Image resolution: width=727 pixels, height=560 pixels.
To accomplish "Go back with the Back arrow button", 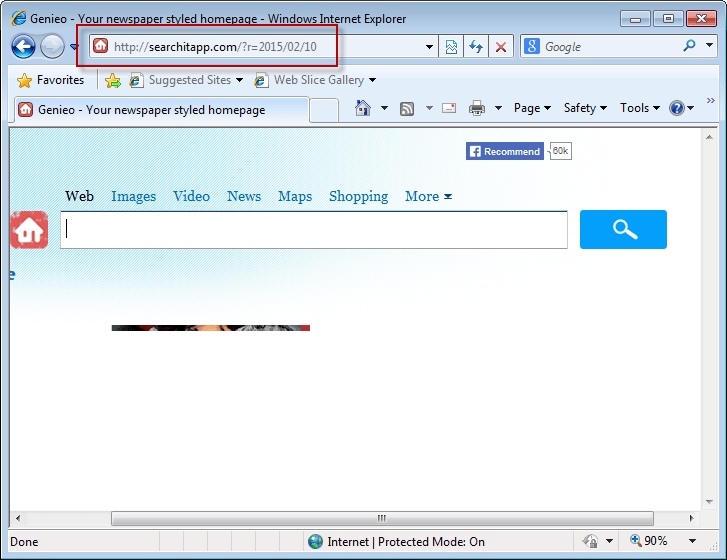I will pos(23,46).
